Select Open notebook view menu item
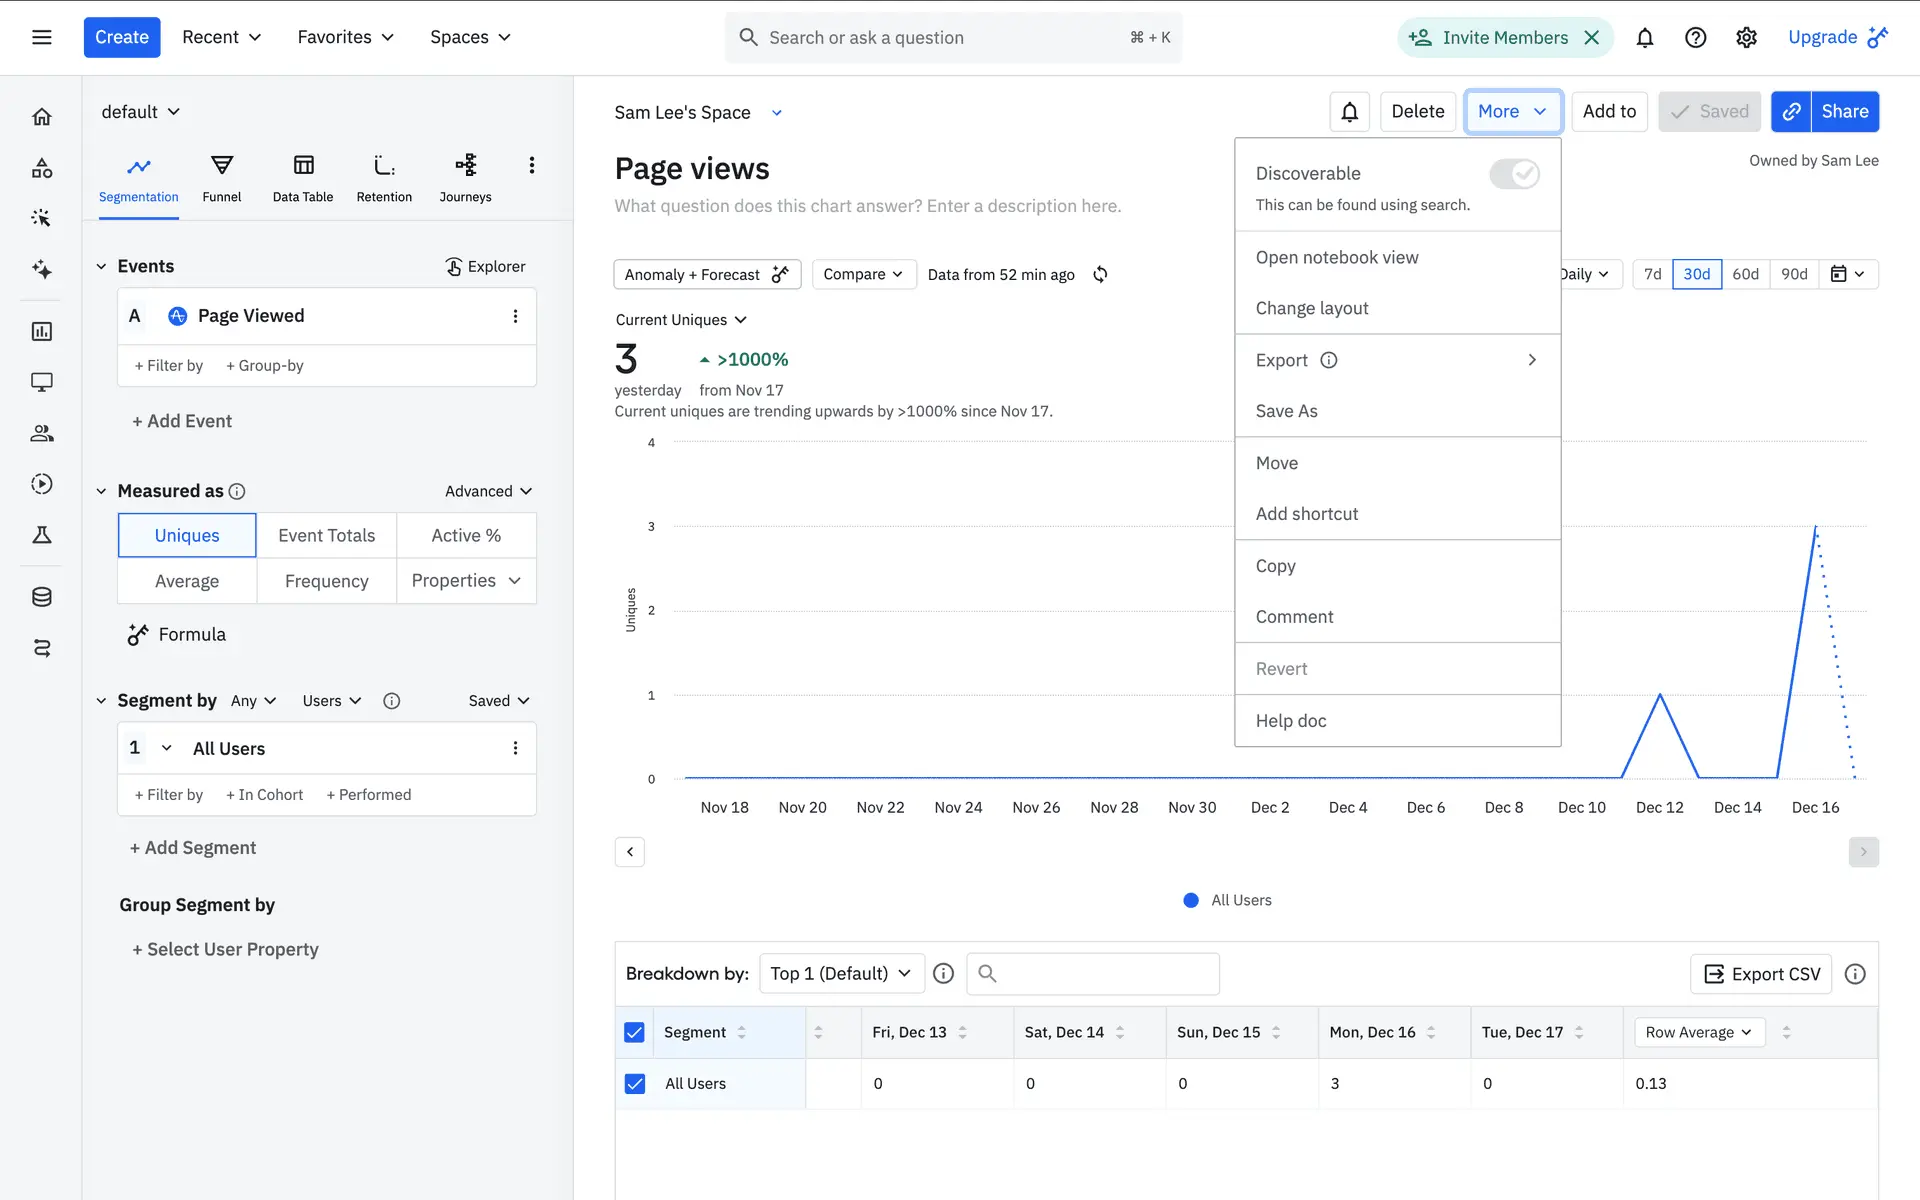This screenshot has width=1920, height=1200. coord(1336,257)
